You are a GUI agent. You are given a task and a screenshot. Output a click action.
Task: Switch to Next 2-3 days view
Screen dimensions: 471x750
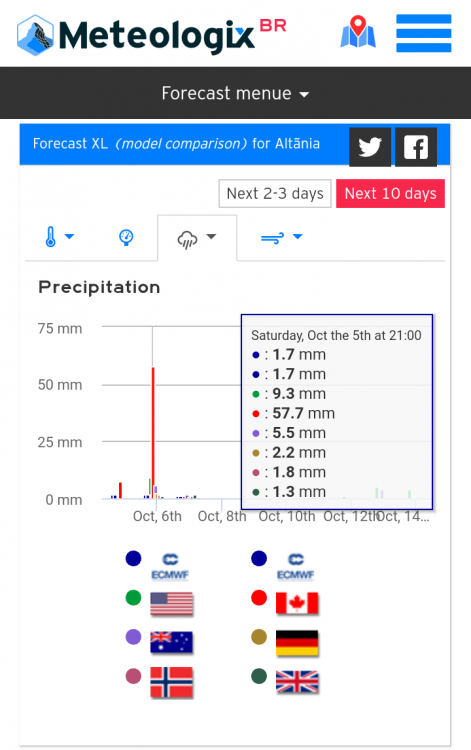(x=275, y=194)
